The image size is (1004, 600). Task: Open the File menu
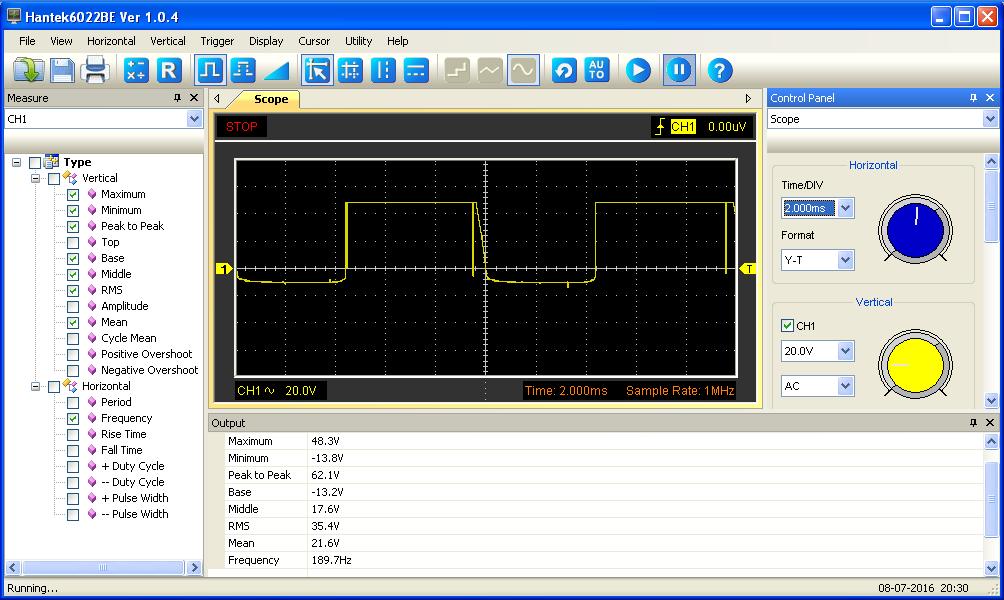click(x=27, y=41)
